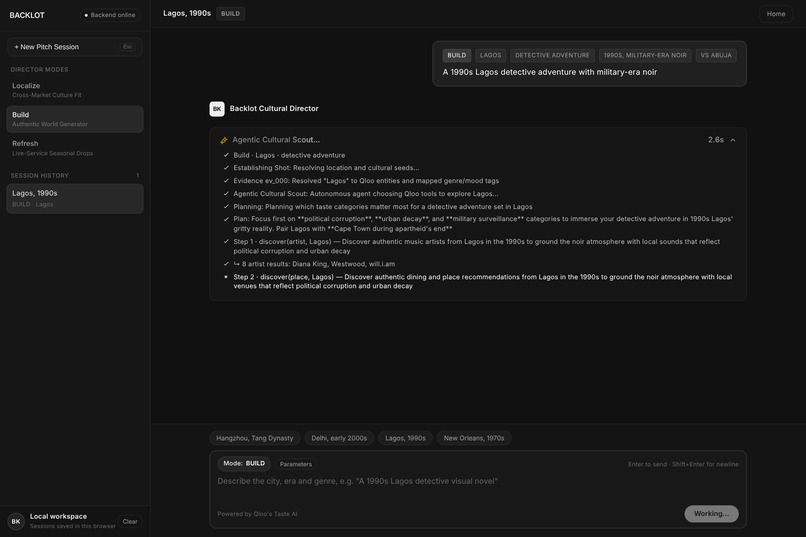Click the 'Planning:' step line
This screenshot has height=537, width=806.
click(x=383, y=207)
